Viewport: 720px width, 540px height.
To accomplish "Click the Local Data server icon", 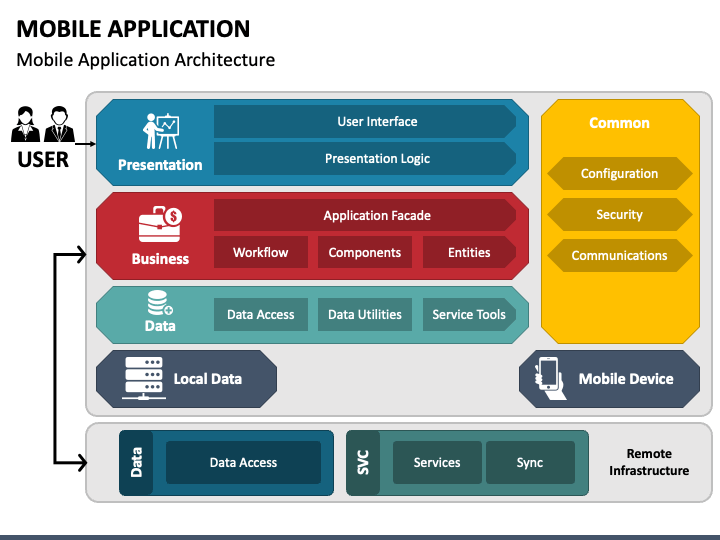I will (144, 378).
